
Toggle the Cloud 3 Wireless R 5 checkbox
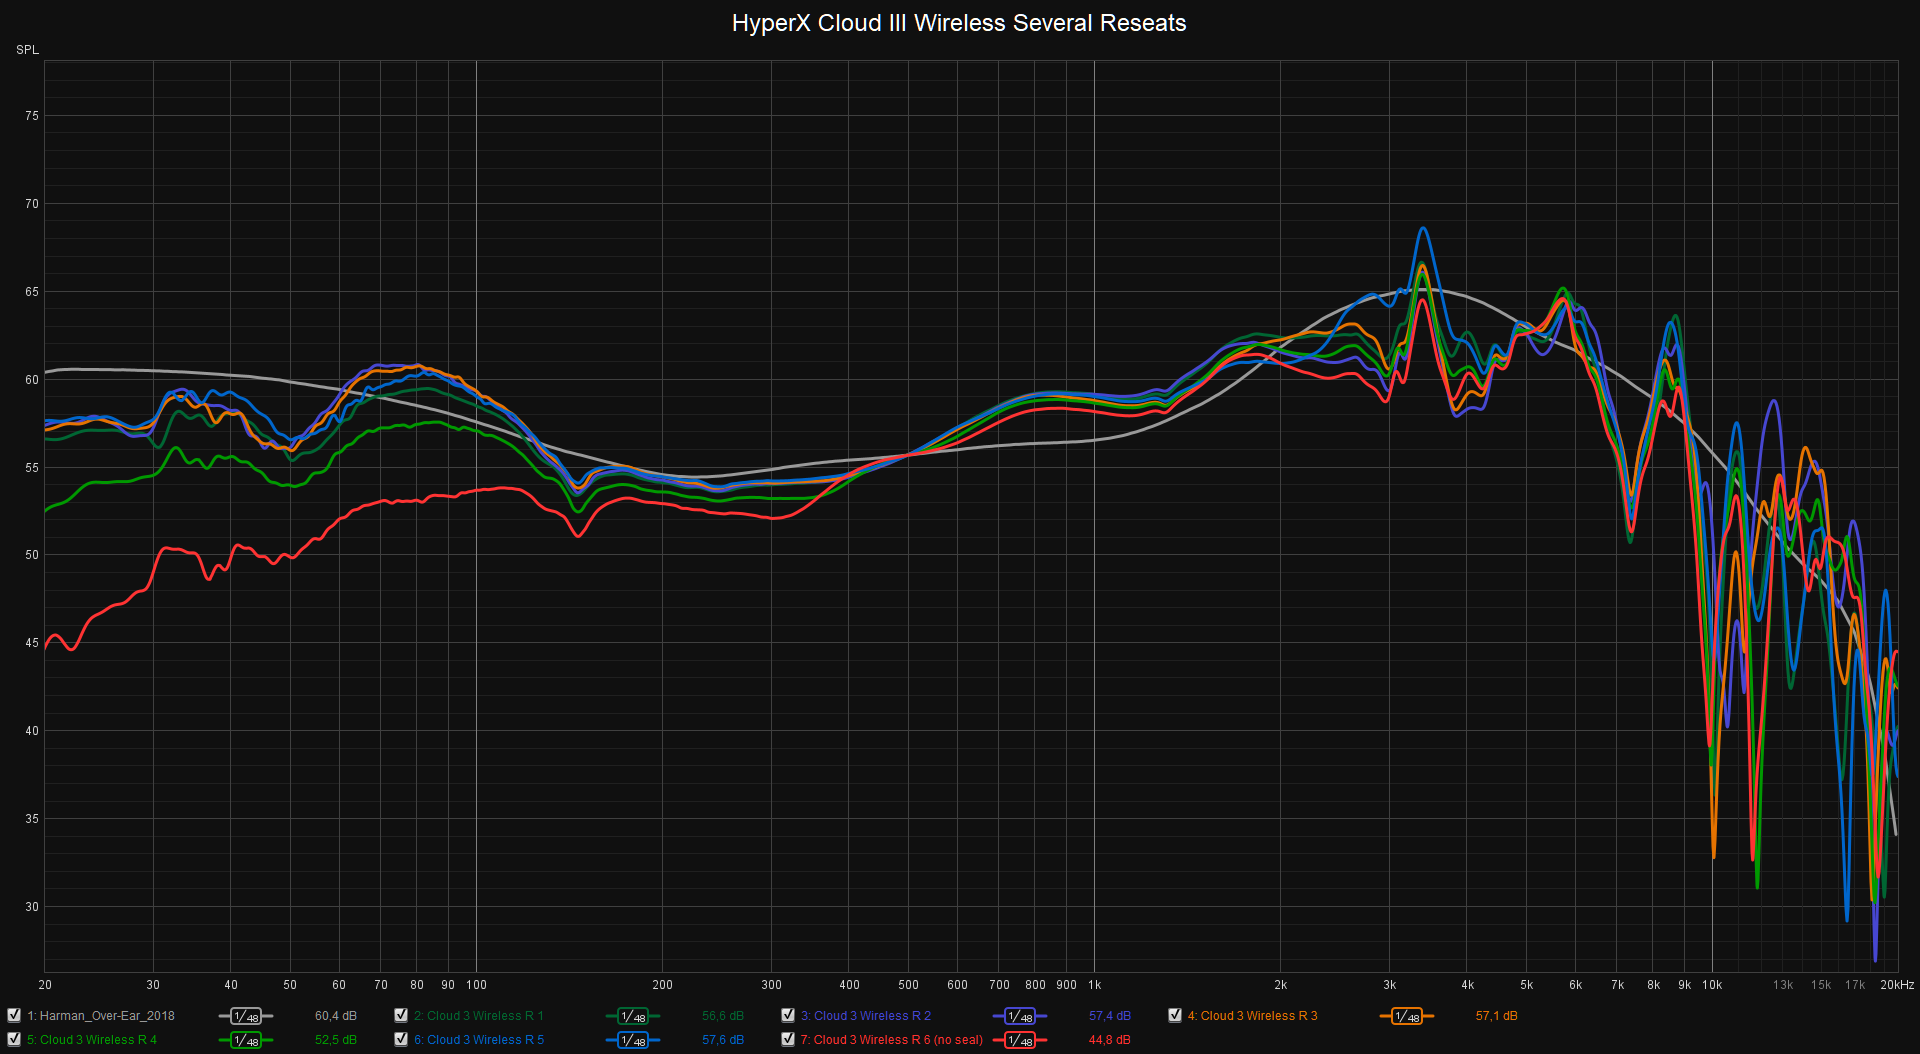401,1039
